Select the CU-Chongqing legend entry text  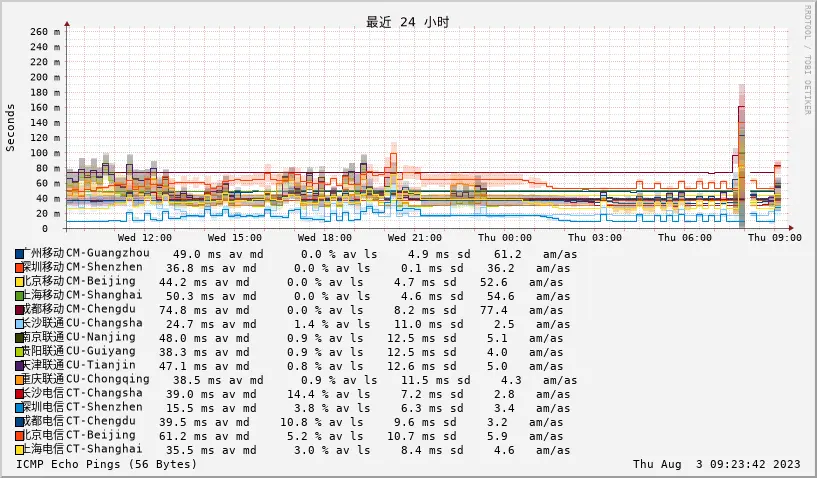(x=86, y=380)
